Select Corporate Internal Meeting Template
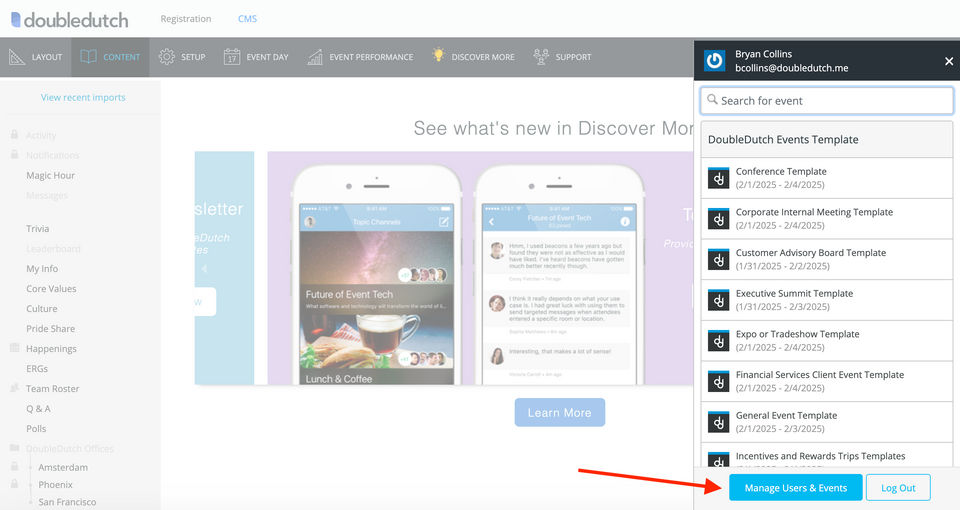Viewport: 960px width, 510px height. click(827, 219)
